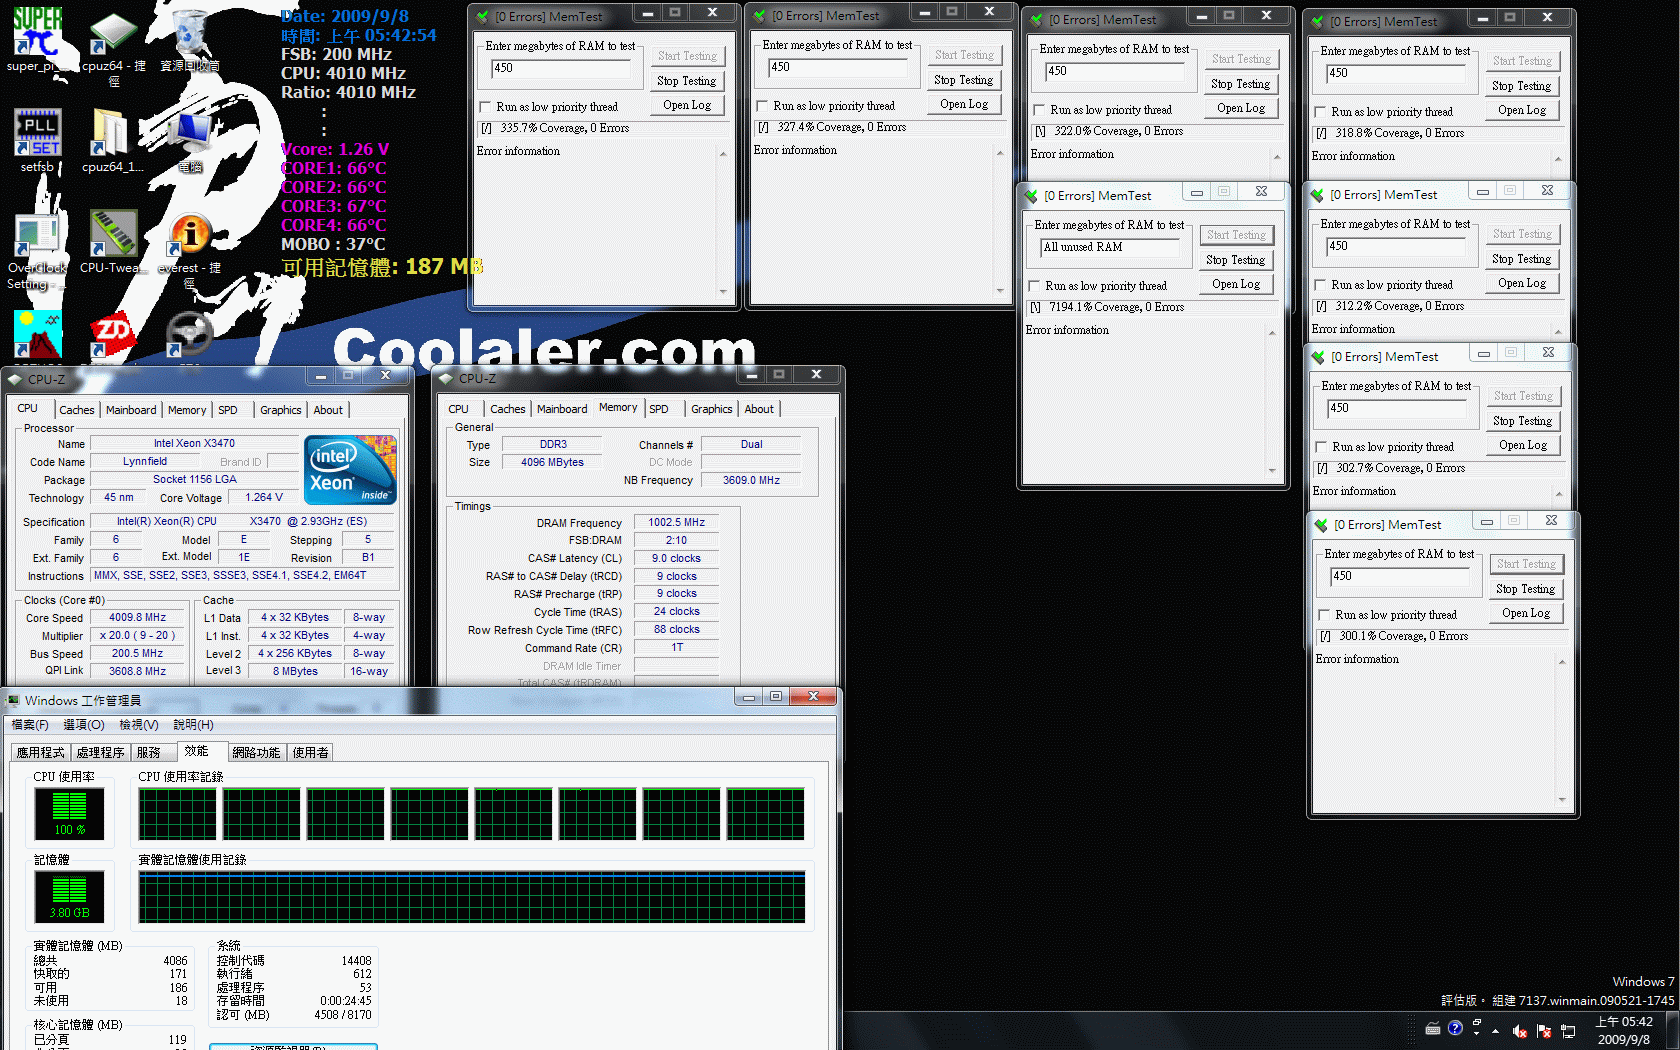Toggle low priority thread in the 327.4% MemTest
The image size is (1680, 1050).
click(x=763, y=106)
